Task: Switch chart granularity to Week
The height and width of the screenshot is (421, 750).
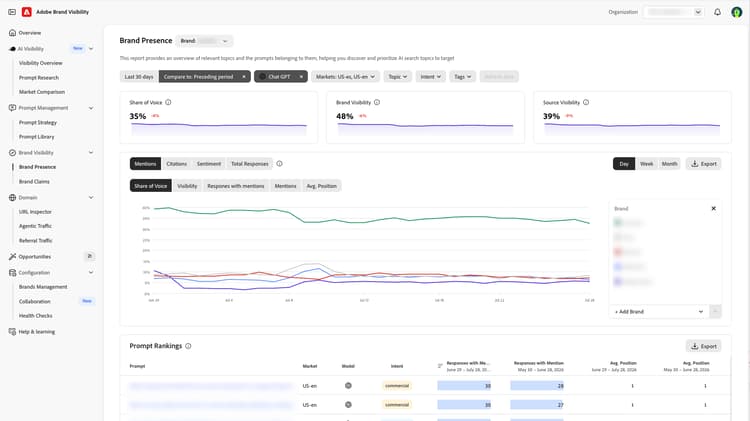Action: point(646,164)
